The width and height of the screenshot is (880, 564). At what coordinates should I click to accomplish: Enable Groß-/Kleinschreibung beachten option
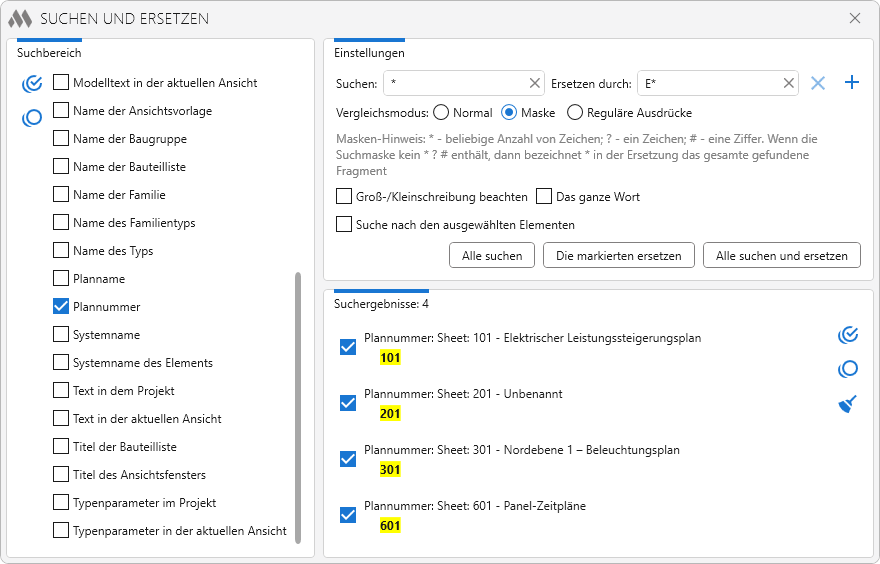[x=344, y=197]
